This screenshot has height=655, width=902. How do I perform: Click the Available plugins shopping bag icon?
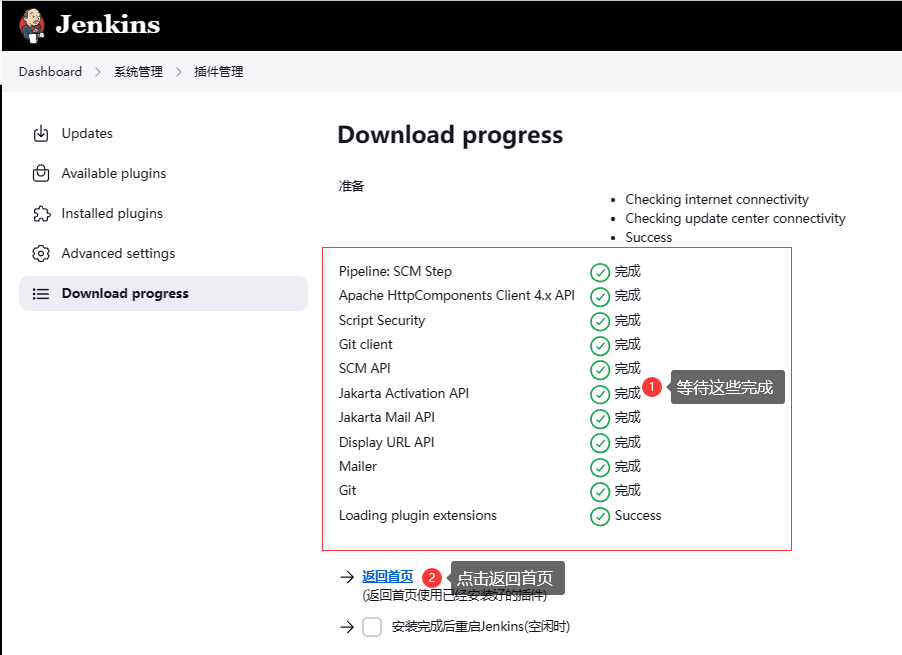(41, 173)
